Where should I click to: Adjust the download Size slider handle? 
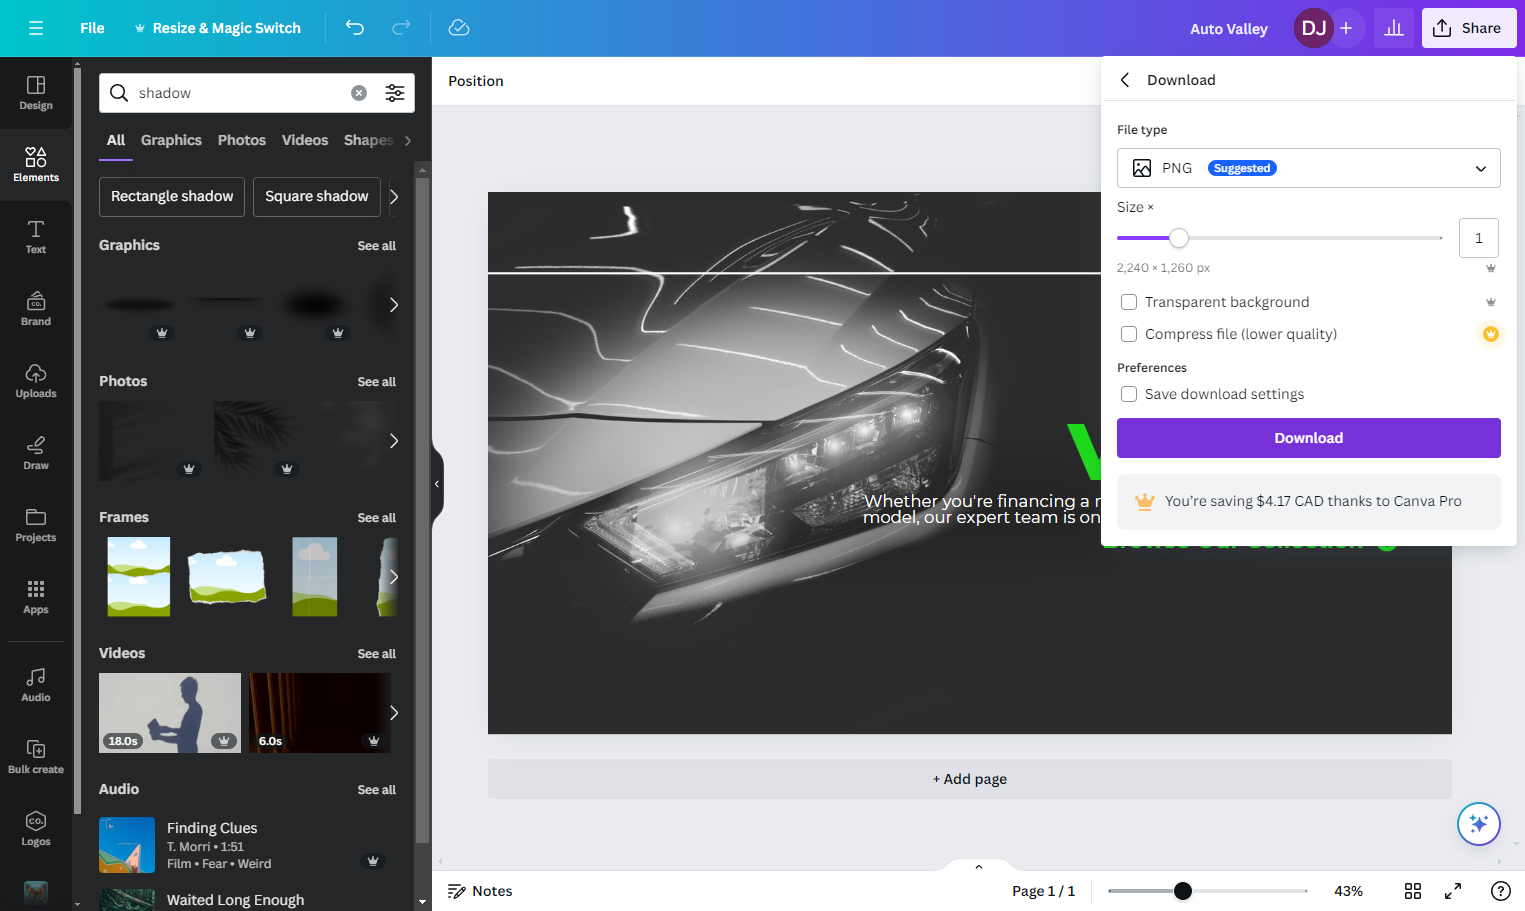(x=1179, y=238)
